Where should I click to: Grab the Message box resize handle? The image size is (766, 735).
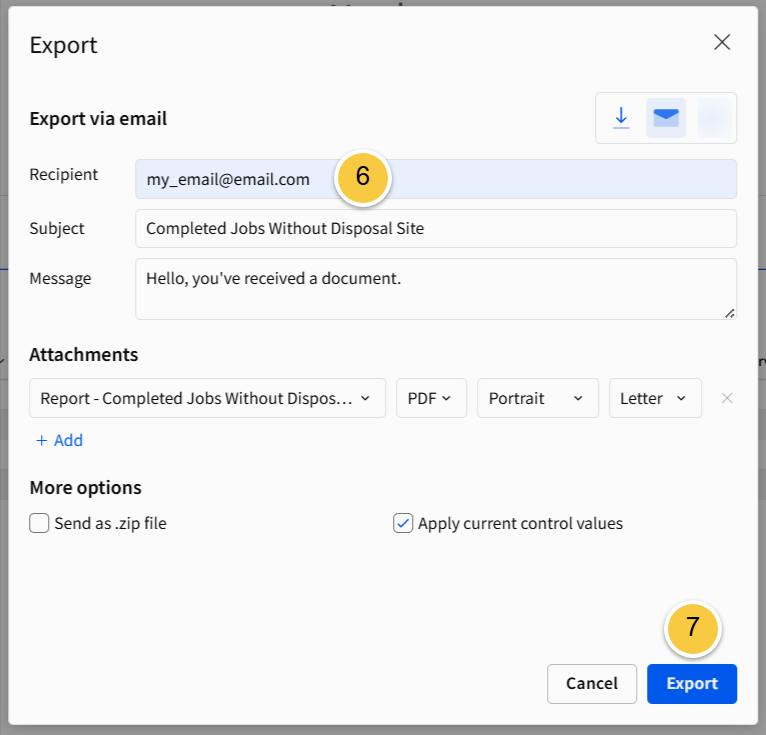coord(729,314)
